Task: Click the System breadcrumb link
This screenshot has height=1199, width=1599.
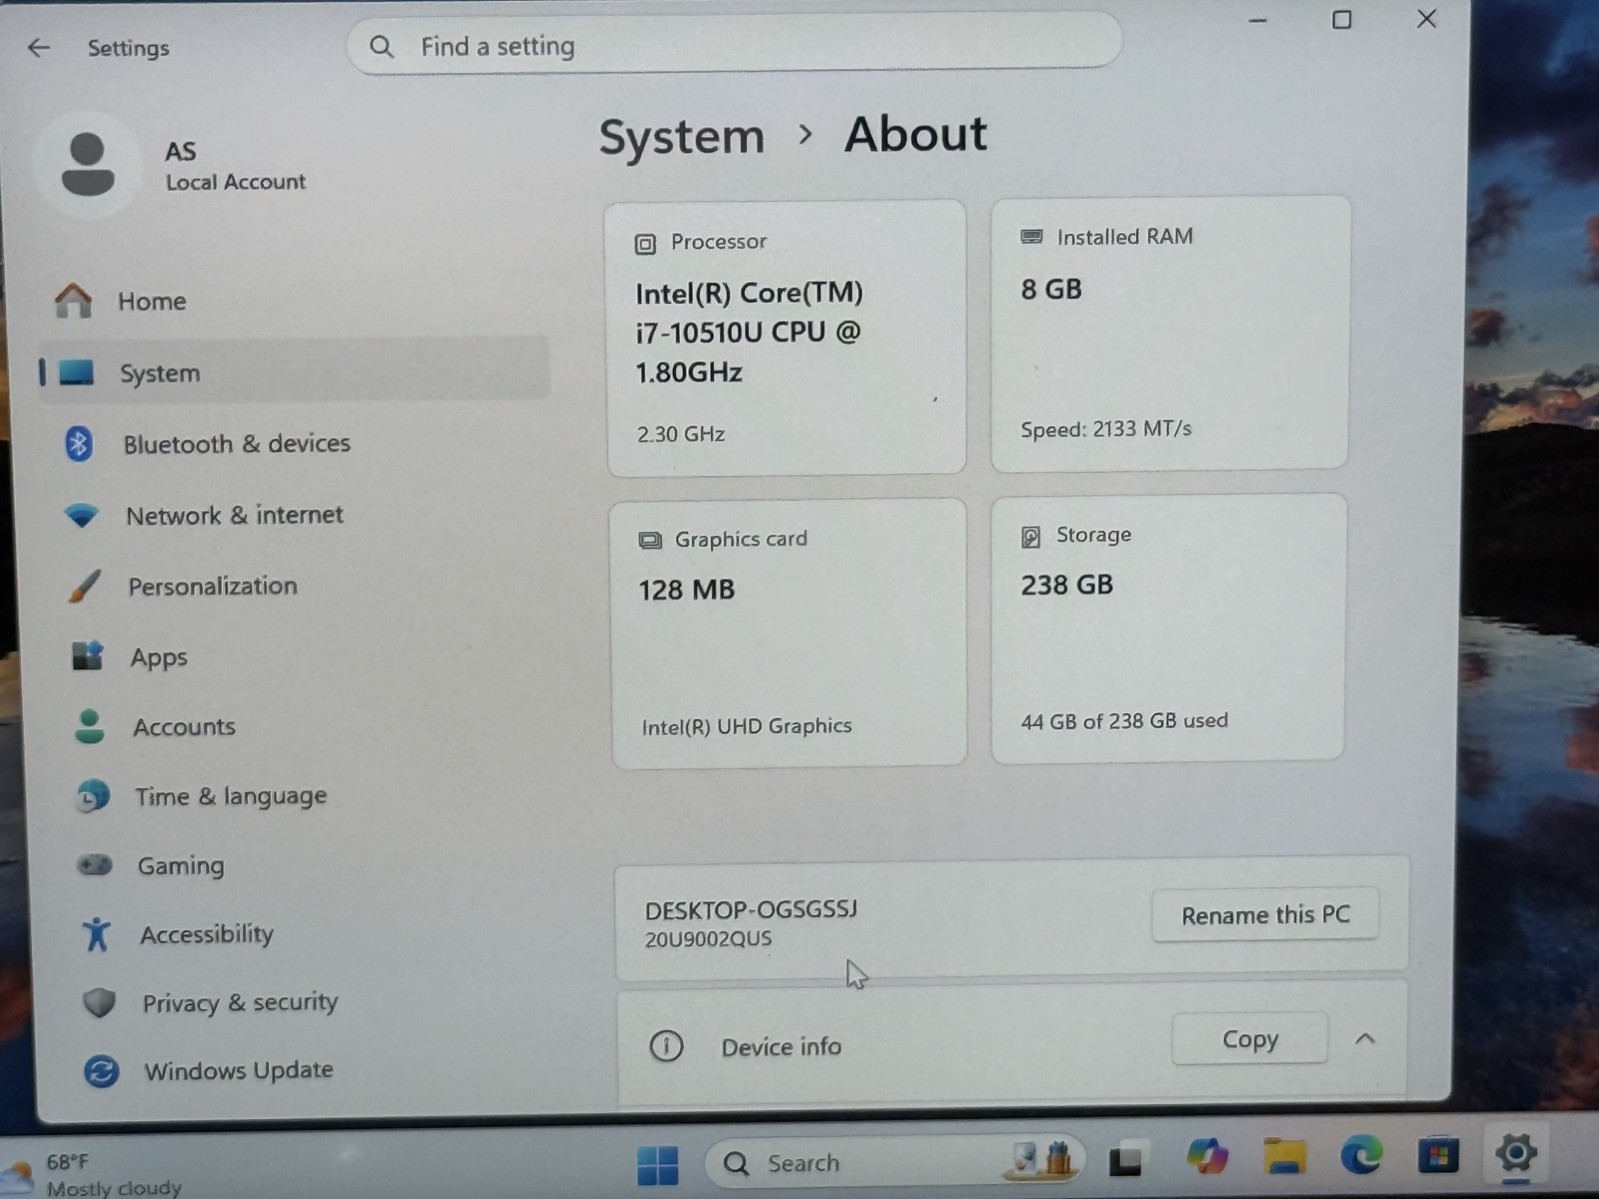Action: click(681, 137)
